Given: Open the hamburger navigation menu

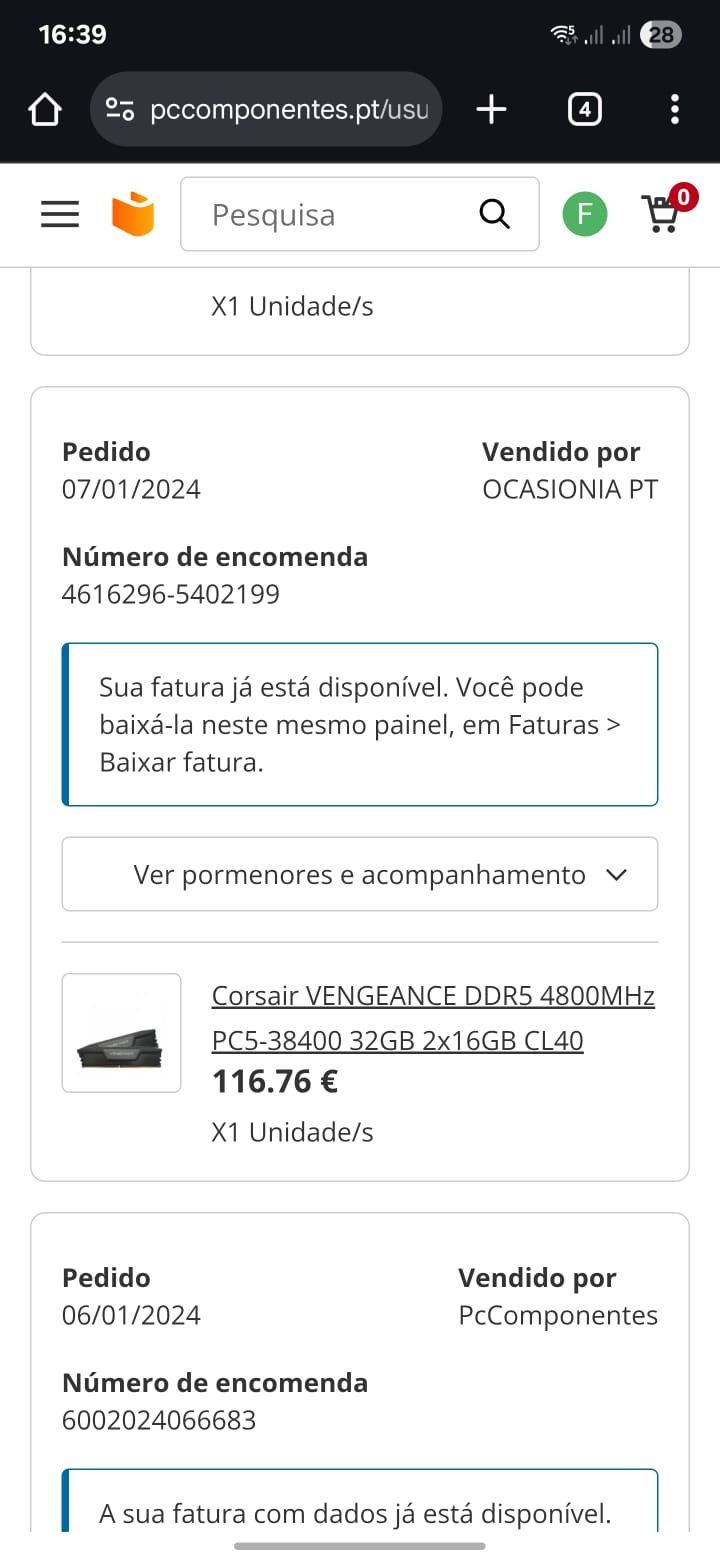Looking at the screenshot, I should click(60, 214).
